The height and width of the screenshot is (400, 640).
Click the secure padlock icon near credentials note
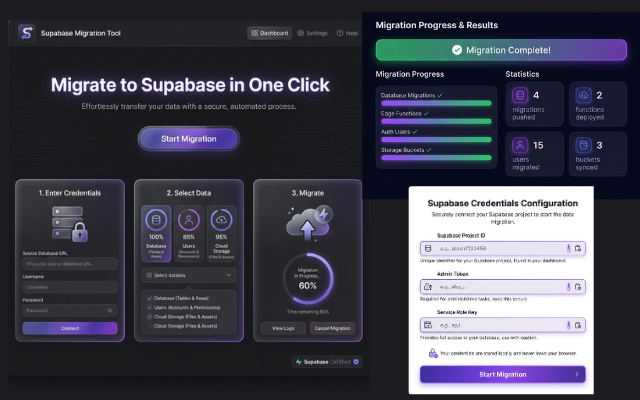433,353
